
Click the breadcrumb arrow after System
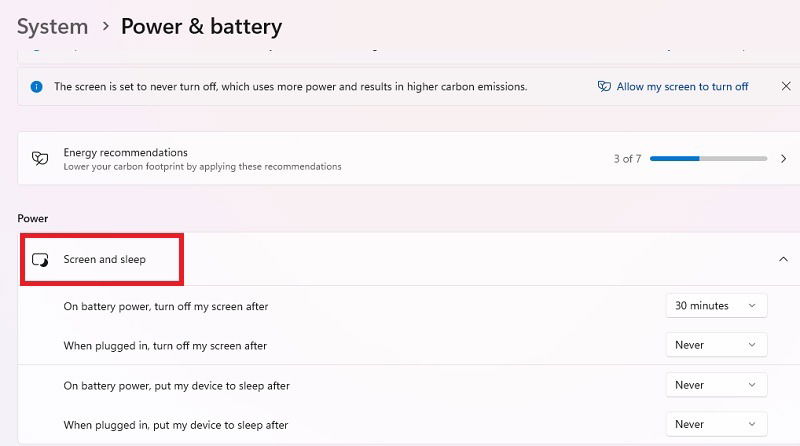pyautogui.click(x=105, y=26)
